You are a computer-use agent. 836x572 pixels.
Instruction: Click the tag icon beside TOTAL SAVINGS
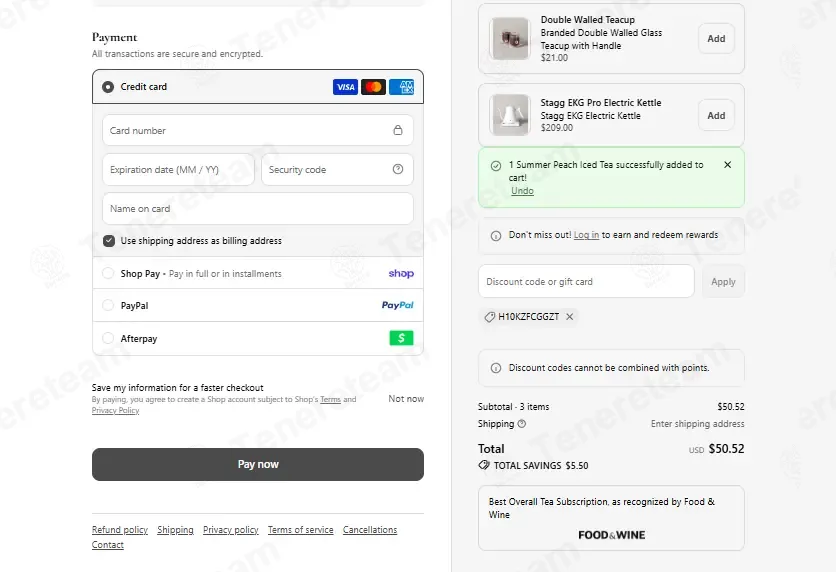tap(484, 465)
